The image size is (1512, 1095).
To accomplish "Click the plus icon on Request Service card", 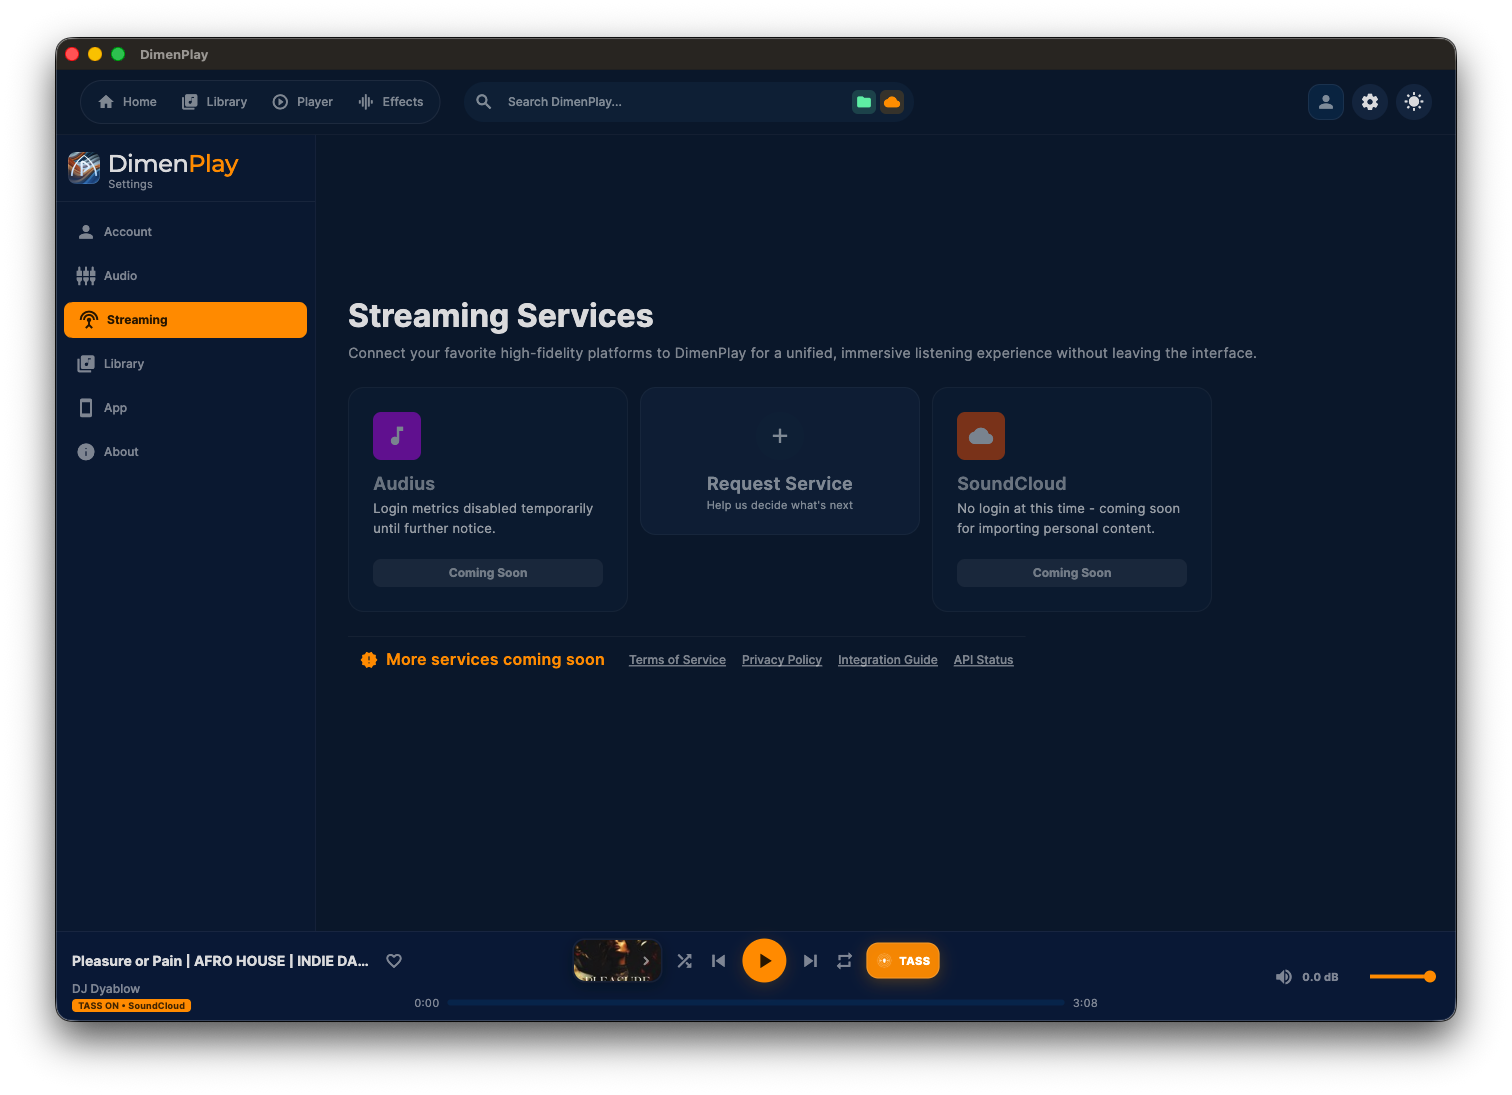I will (x=780, y=436).
